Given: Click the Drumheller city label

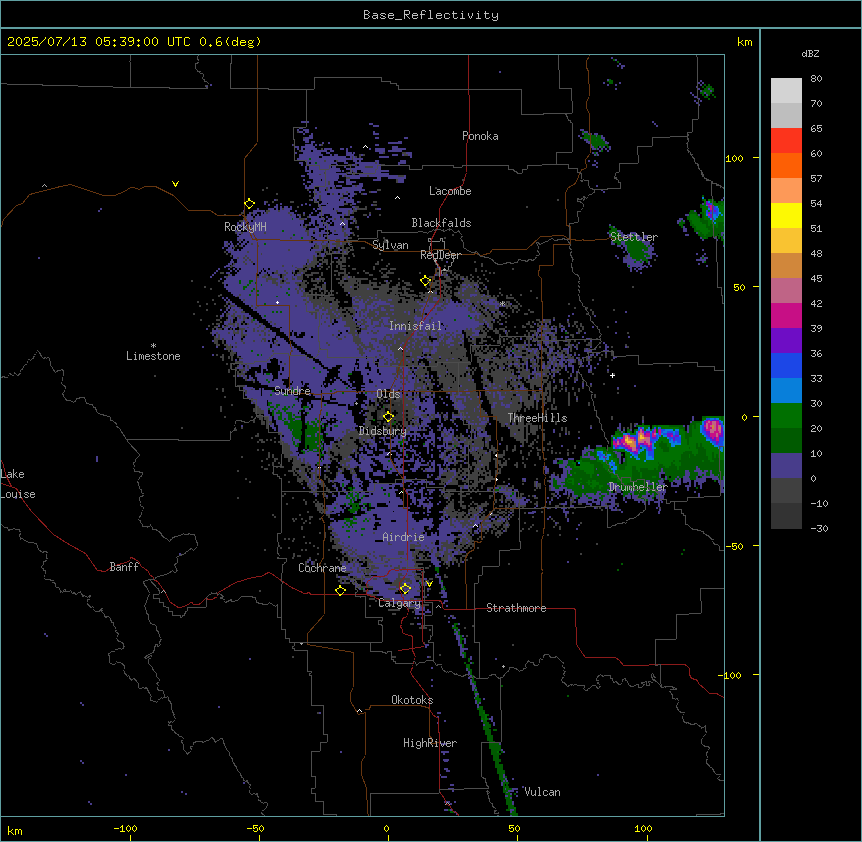Looking at the screenshot, I should pos(638,487).
